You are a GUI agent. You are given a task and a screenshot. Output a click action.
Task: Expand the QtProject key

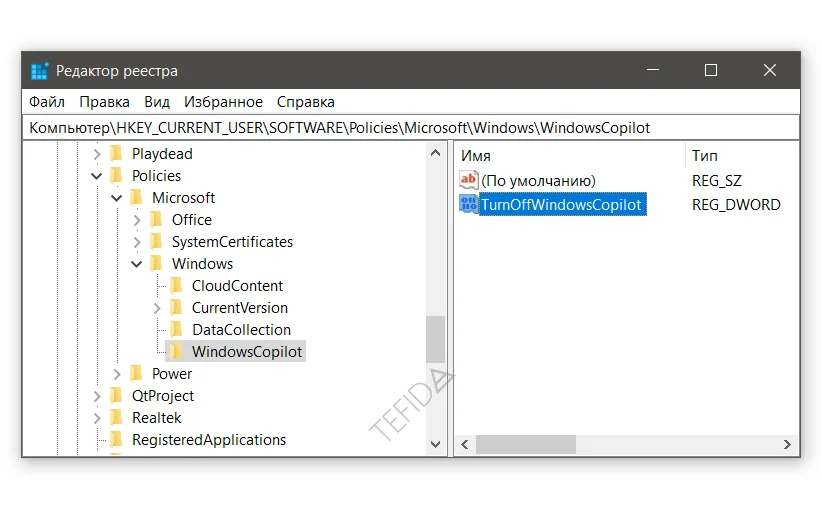tap(97, 396)
